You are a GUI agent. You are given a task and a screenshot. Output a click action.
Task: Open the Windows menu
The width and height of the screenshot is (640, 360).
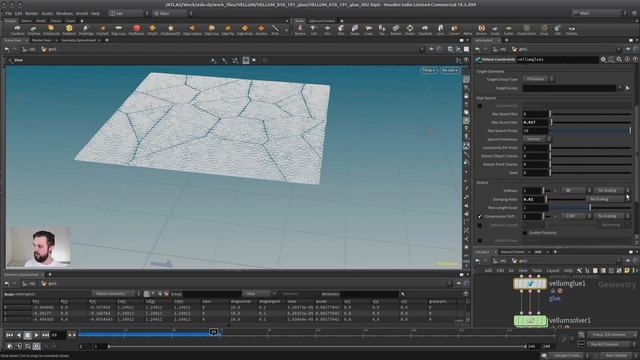point(64,13)
